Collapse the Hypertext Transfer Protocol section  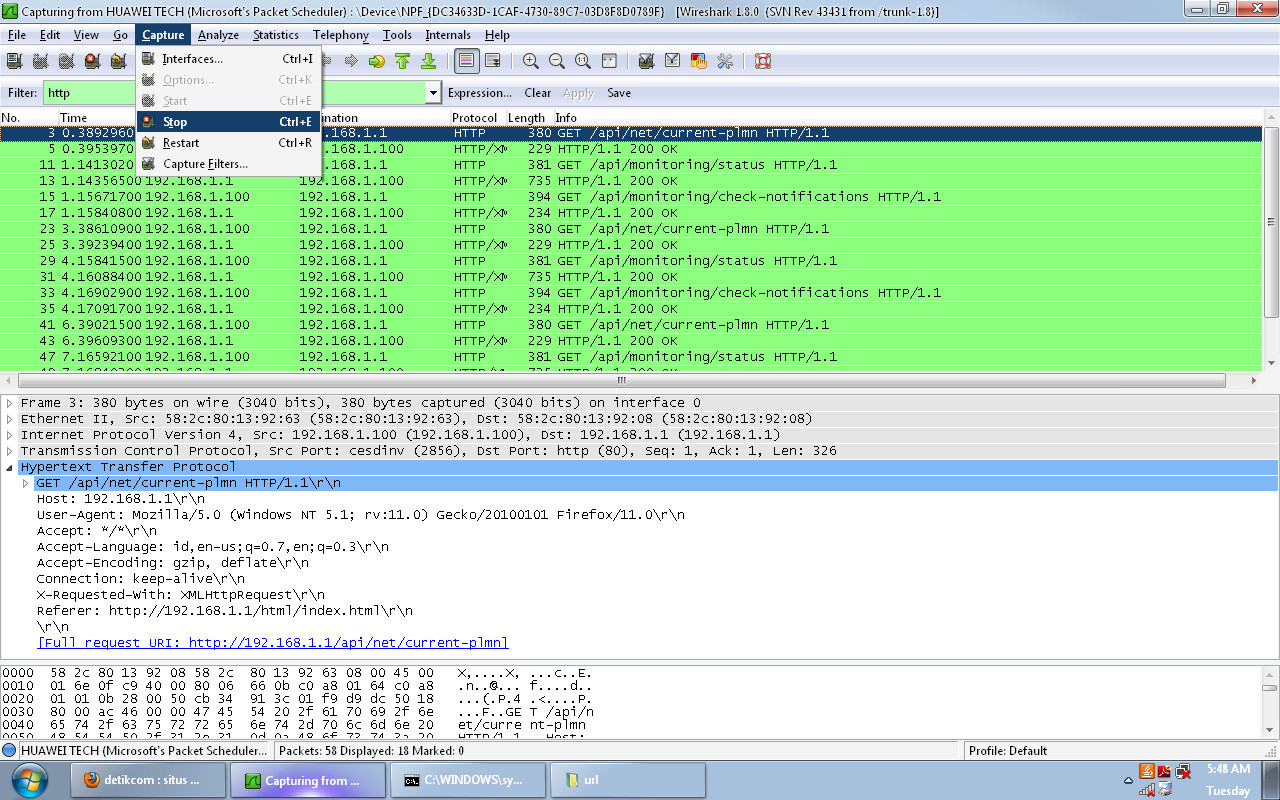10,467
